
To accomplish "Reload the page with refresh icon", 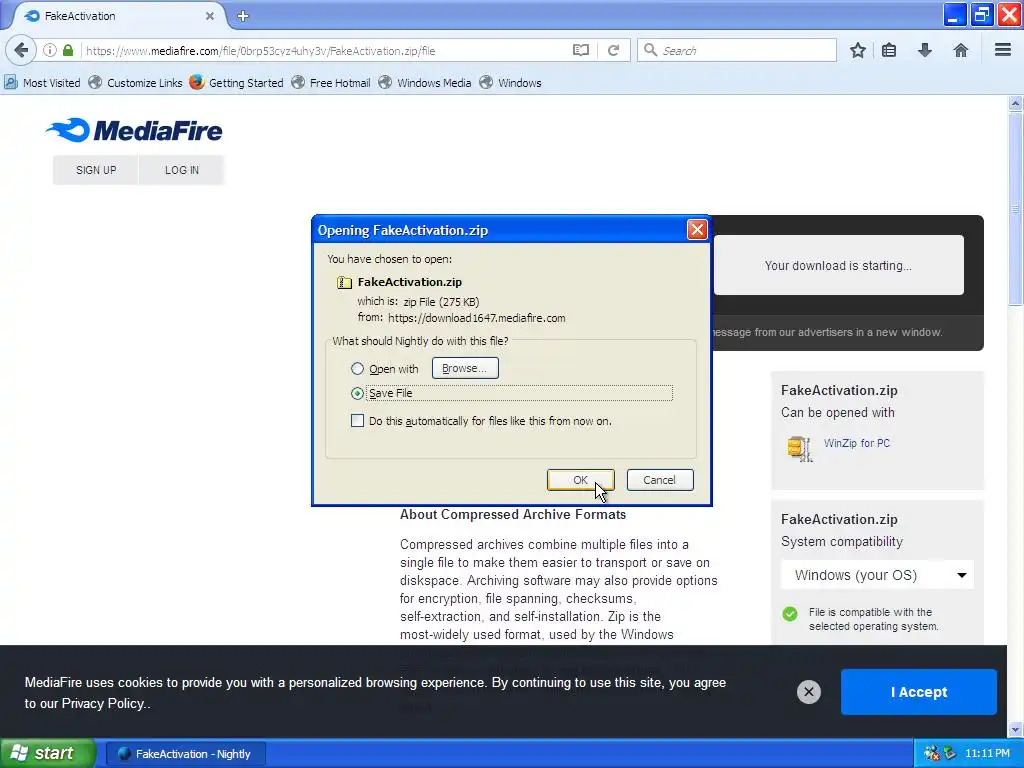I will pyautogui.click(x=613, y=50).
